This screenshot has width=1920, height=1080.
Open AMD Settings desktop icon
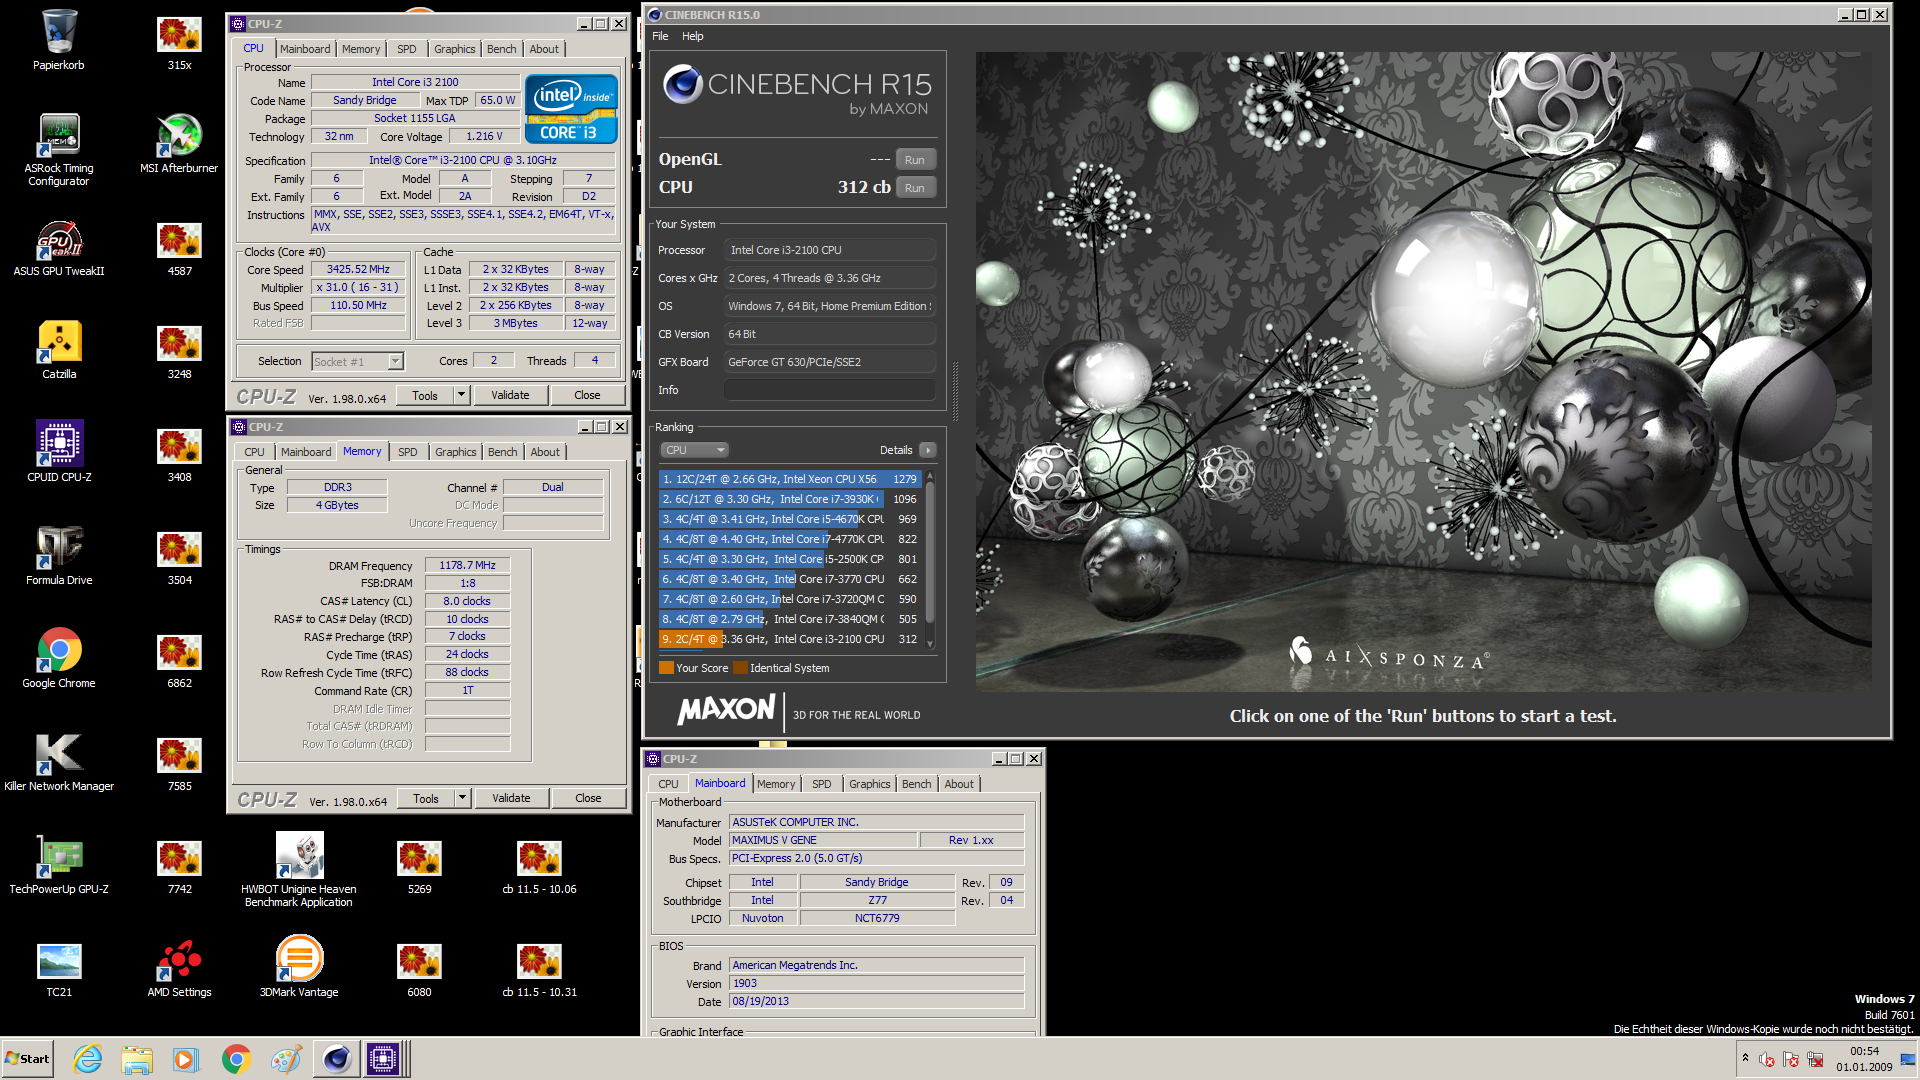179,968
